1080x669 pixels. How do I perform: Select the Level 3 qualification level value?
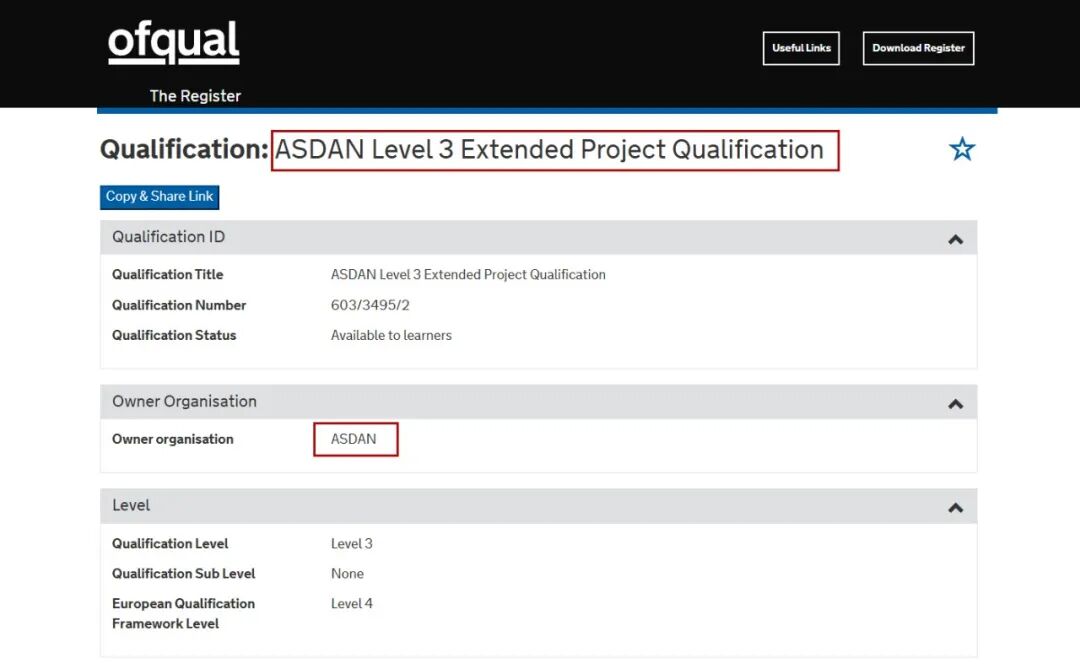351,543
